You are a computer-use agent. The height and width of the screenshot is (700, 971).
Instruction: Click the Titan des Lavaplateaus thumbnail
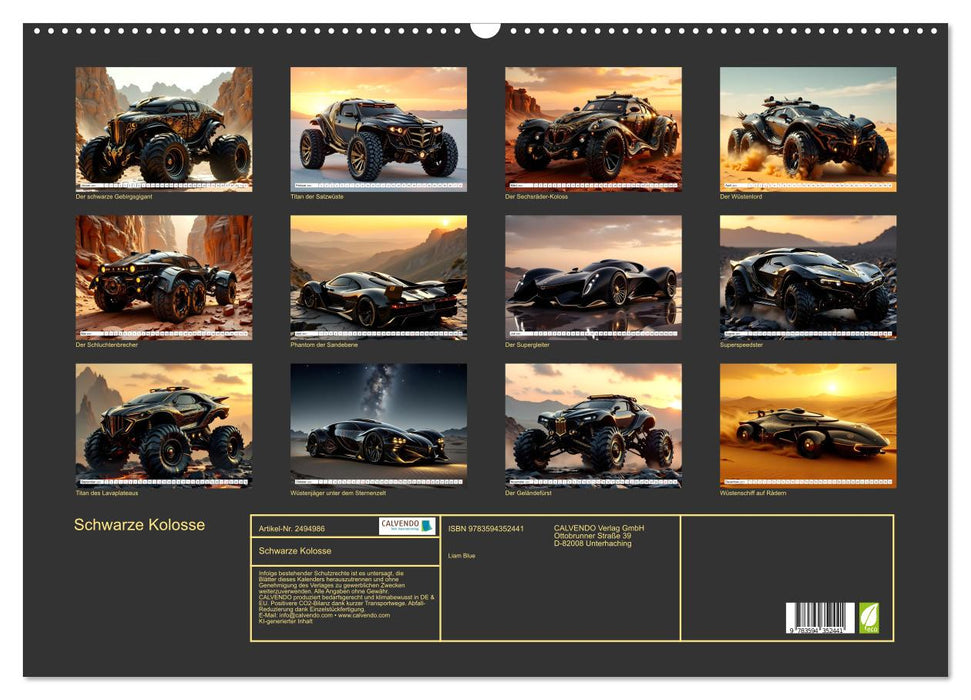(164, 426)
